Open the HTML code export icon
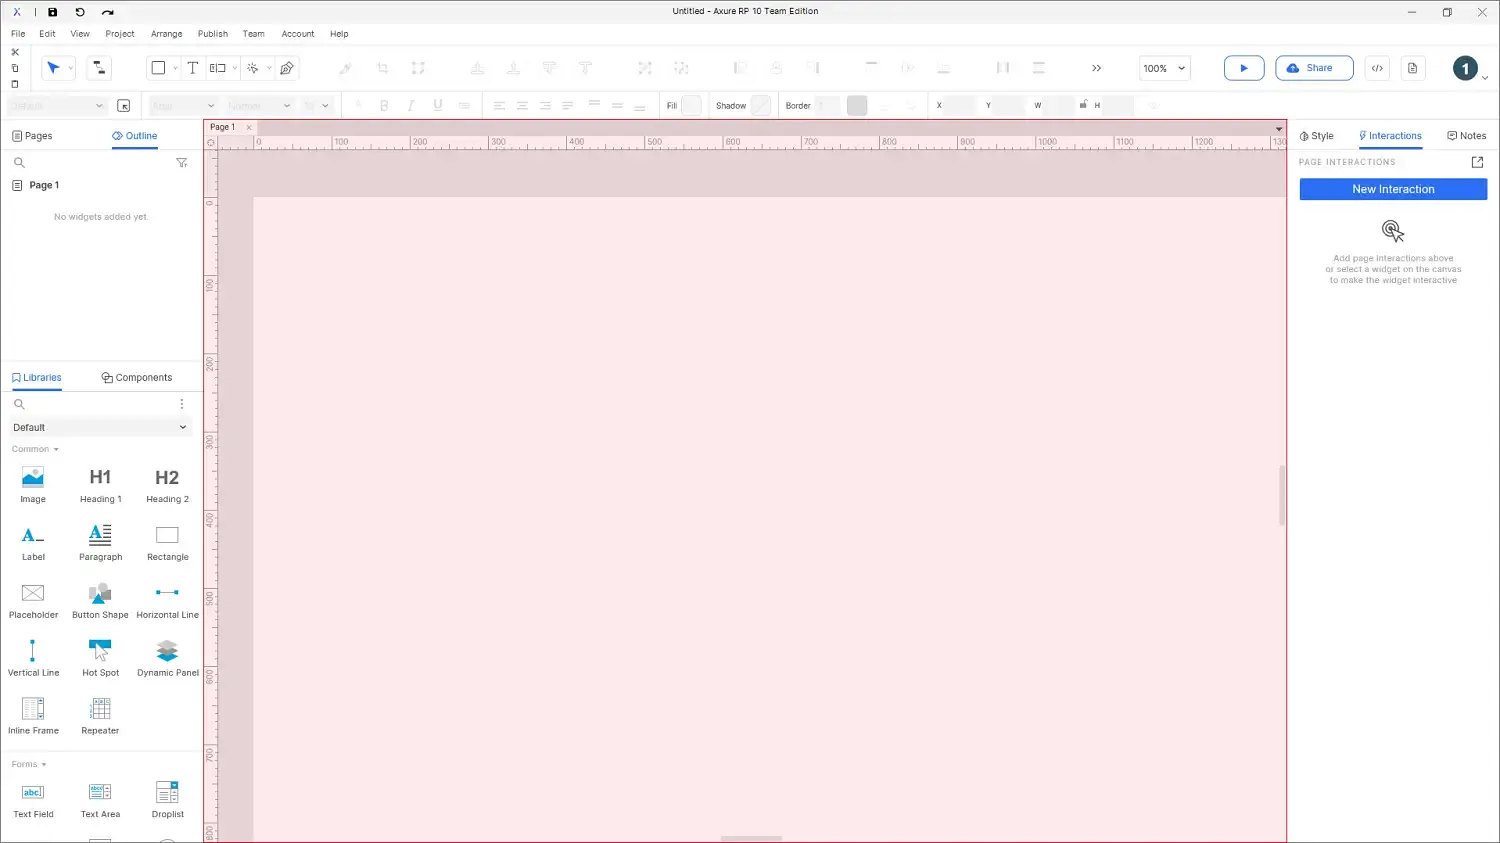Screen dimensions: 1500x843 point(1377,68)
